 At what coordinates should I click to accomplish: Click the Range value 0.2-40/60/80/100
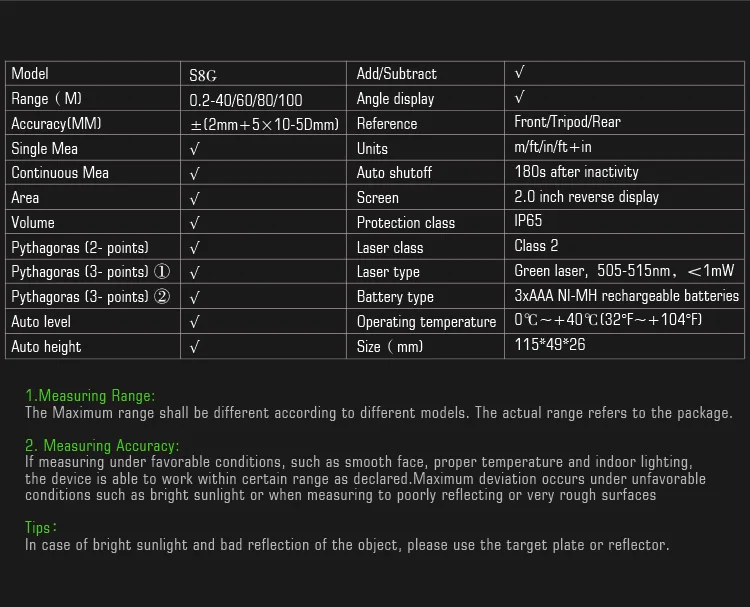245,100
